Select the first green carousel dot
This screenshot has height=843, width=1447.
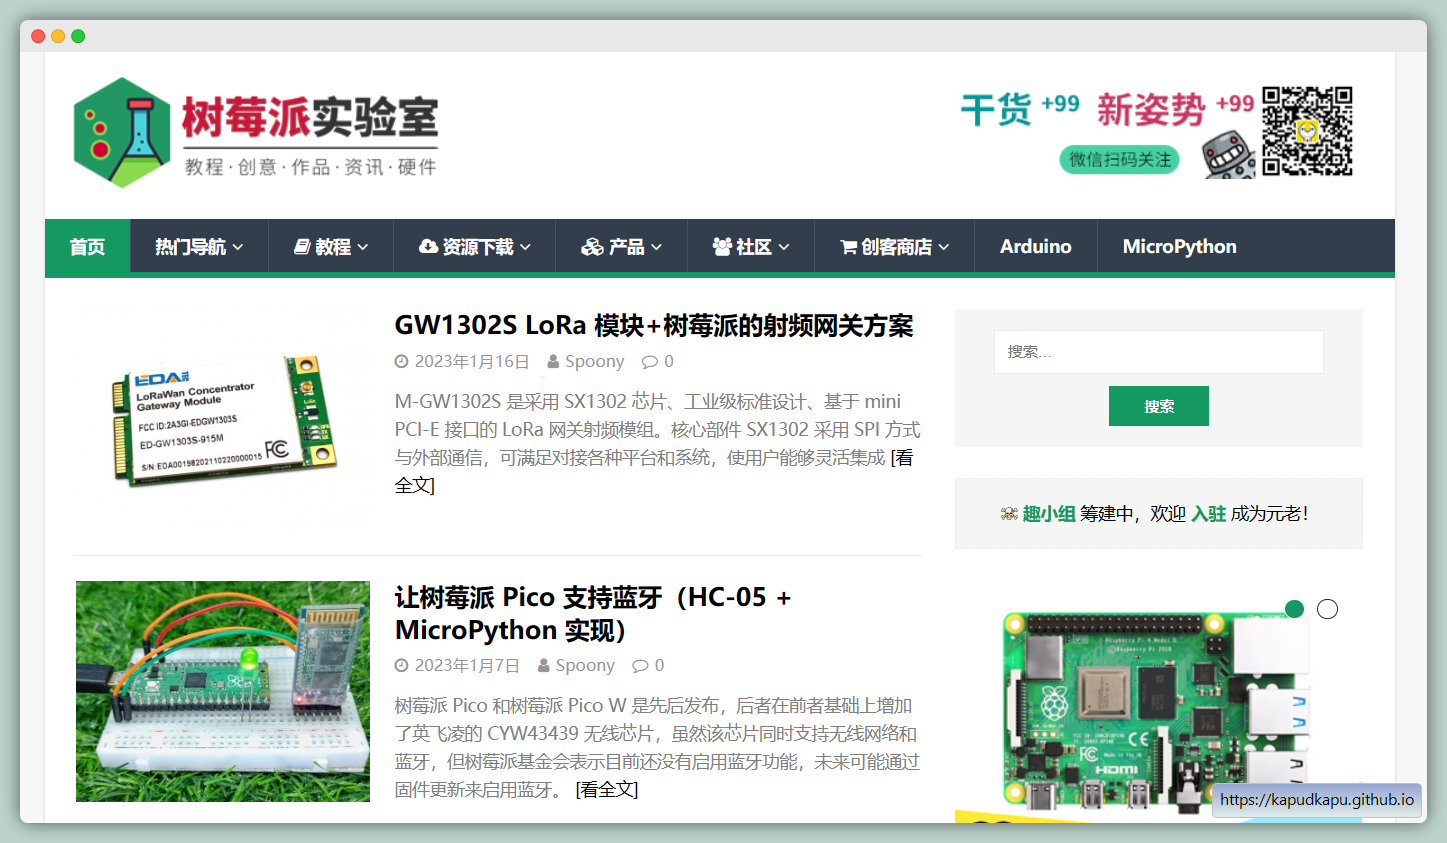pyautogui.click(x=1294, y=609)
